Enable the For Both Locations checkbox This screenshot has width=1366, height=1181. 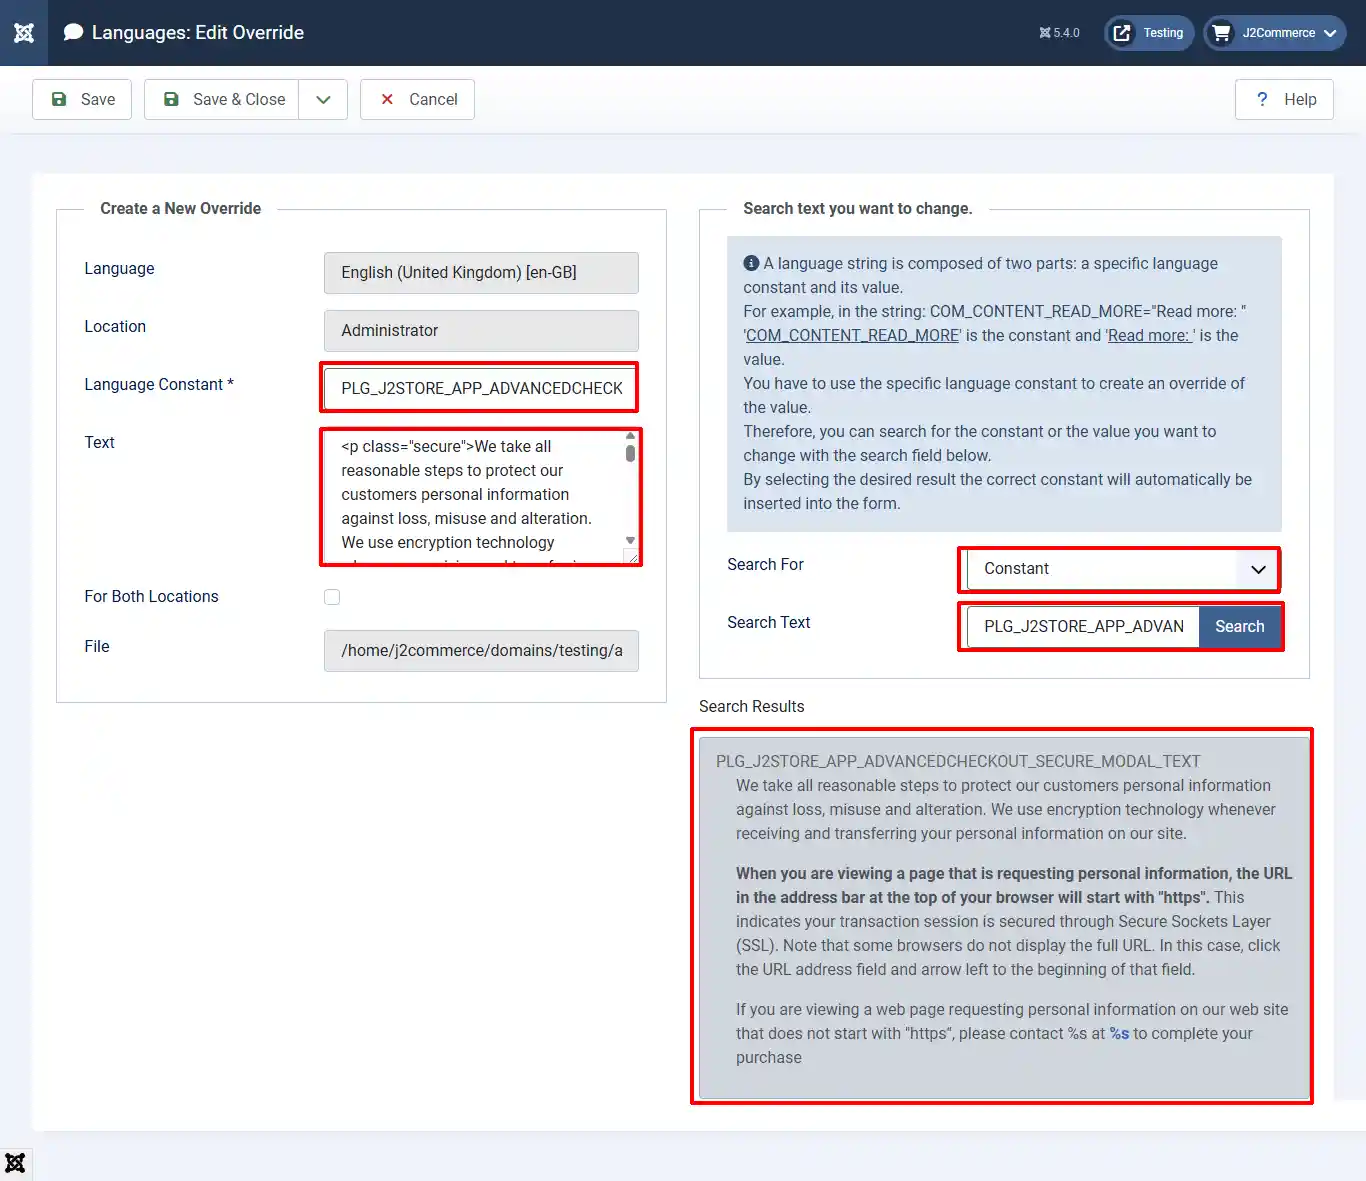(x=332, y=597)
